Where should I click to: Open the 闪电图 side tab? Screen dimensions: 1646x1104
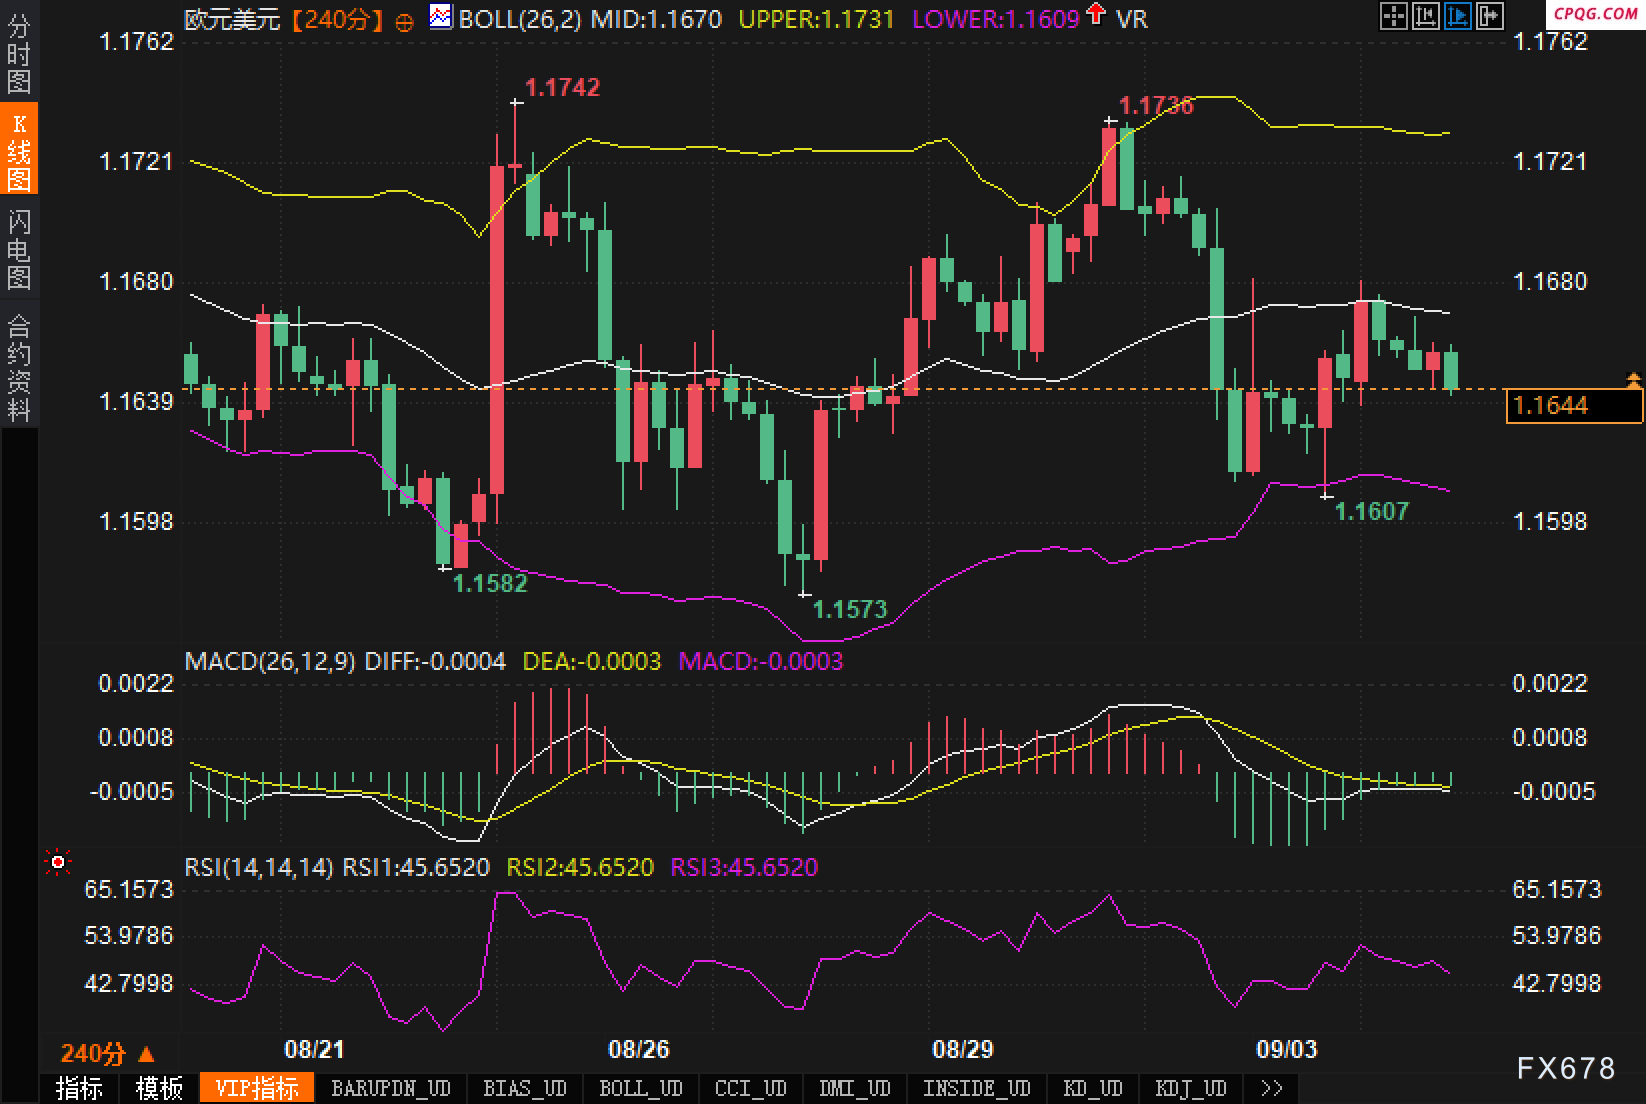[x=19, y=249]
